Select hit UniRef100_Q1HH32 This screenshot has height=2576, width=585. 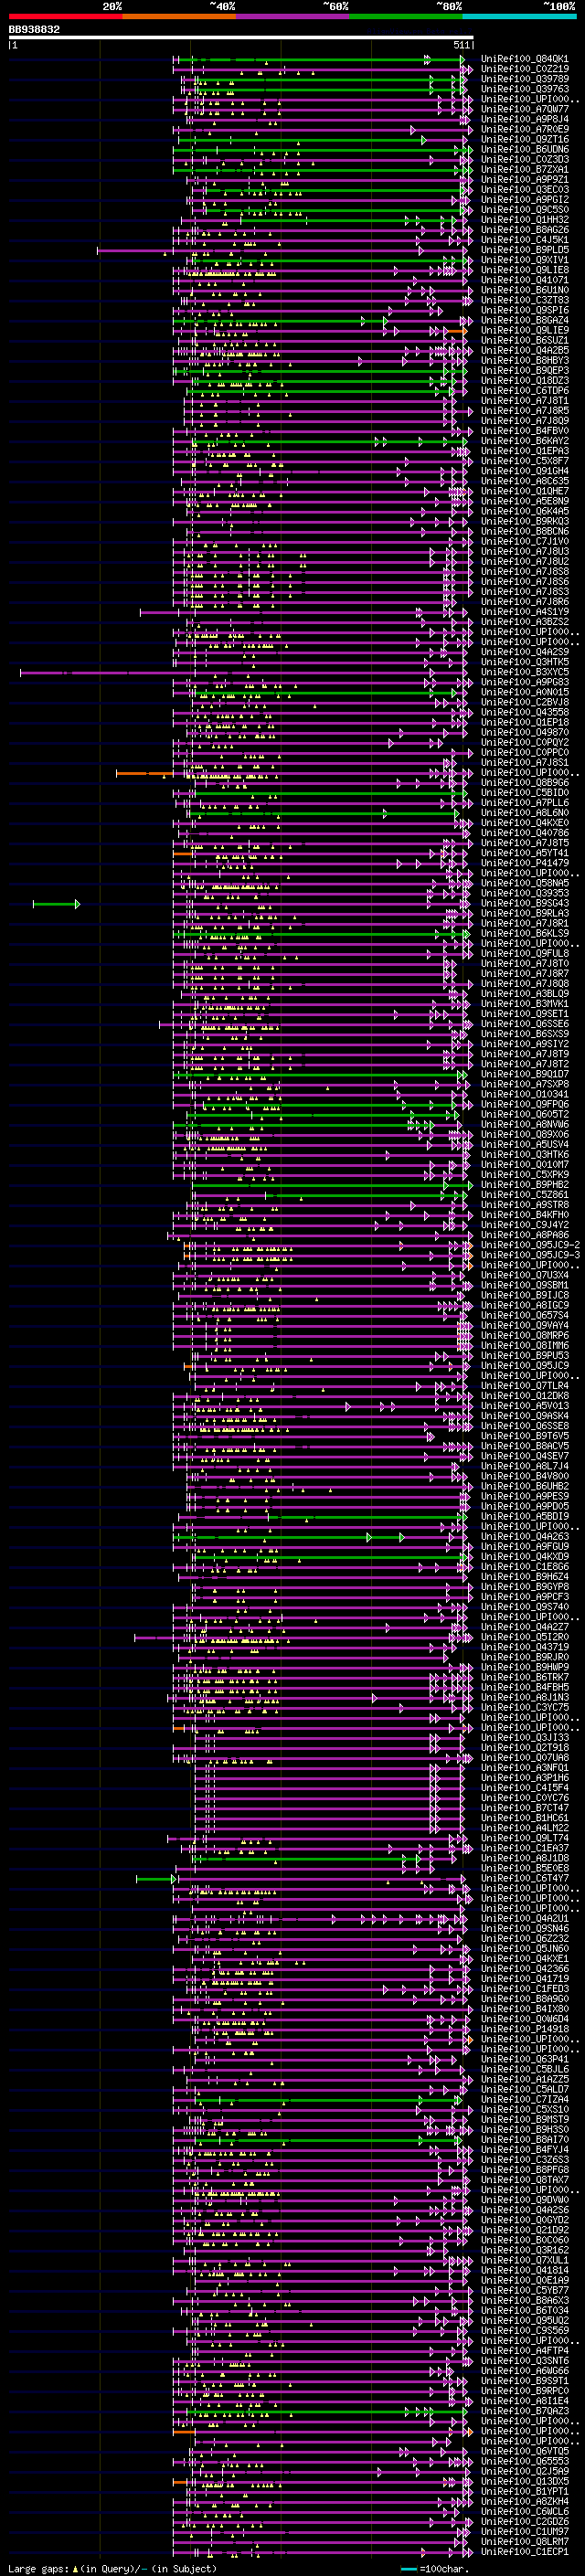[524, 220]
